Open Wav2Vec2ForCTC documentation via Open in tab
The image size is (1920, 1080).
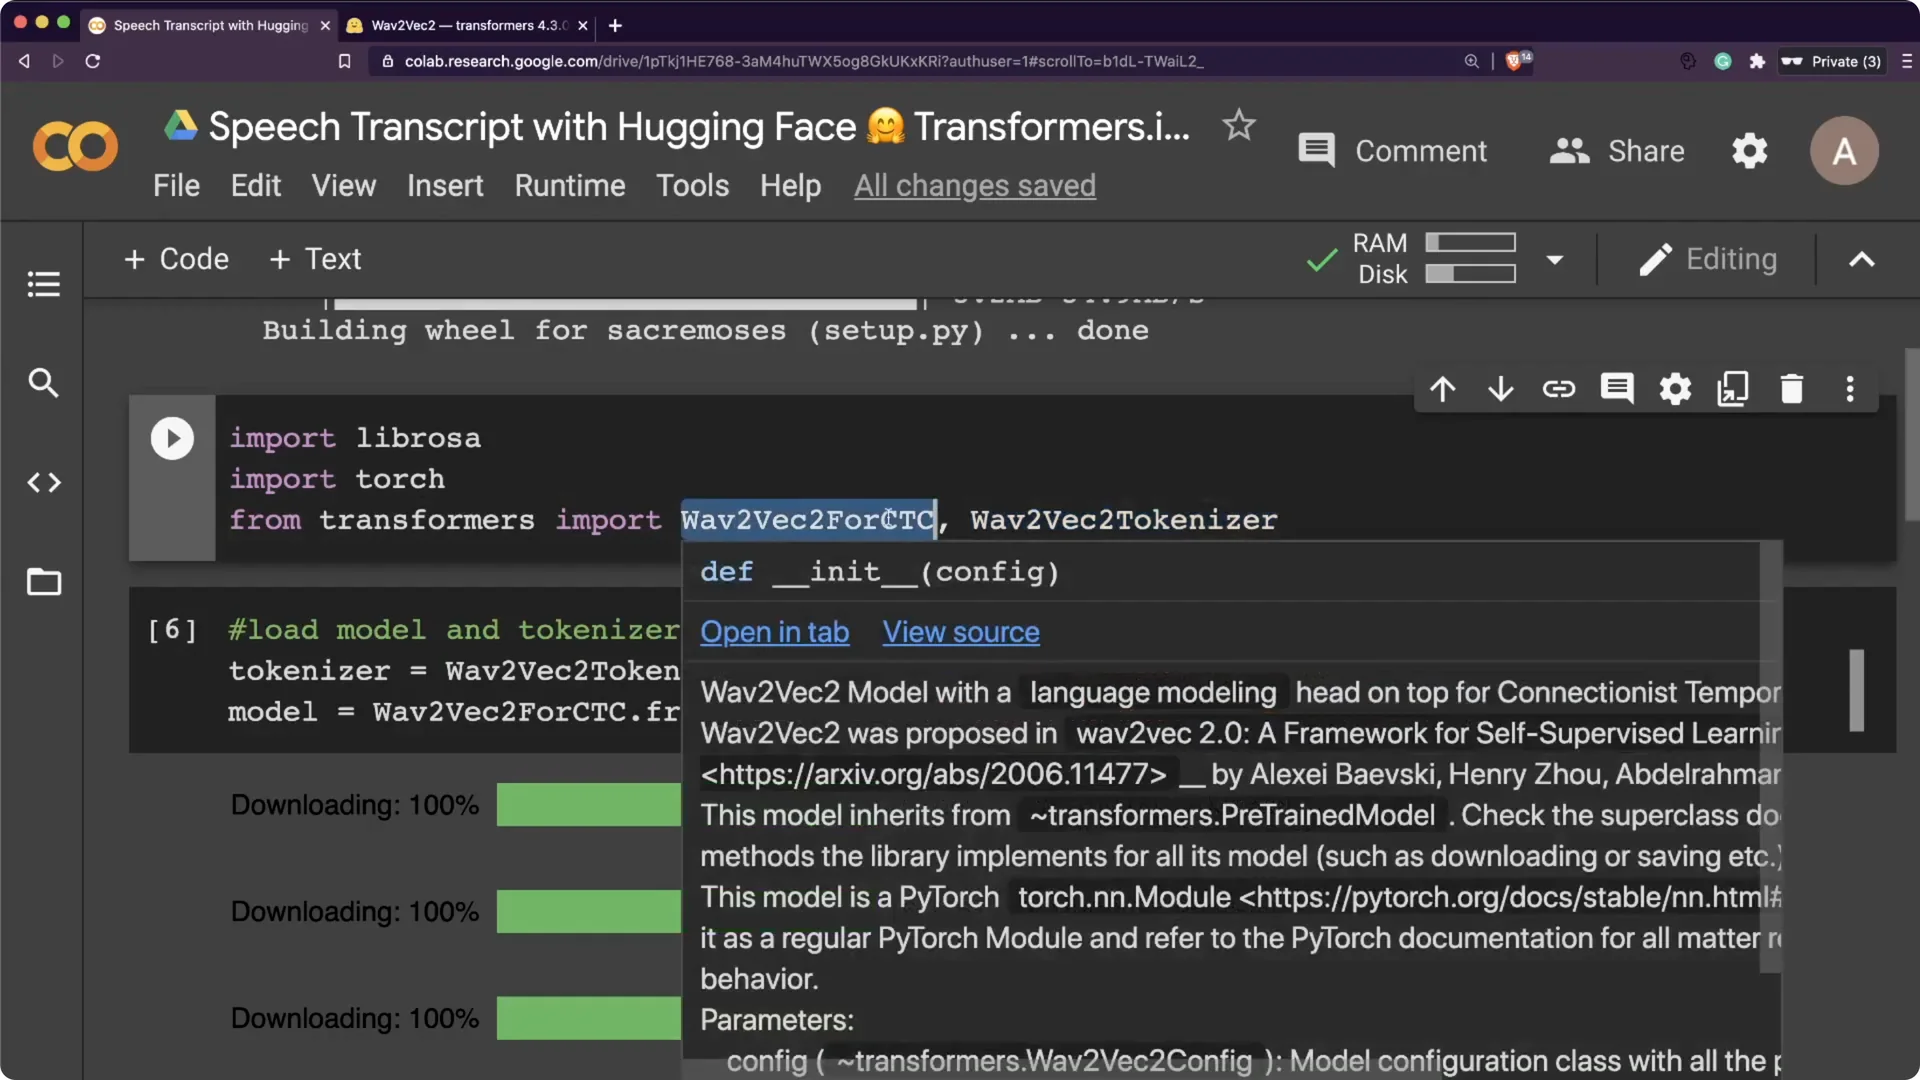click(x=775, y=632)
